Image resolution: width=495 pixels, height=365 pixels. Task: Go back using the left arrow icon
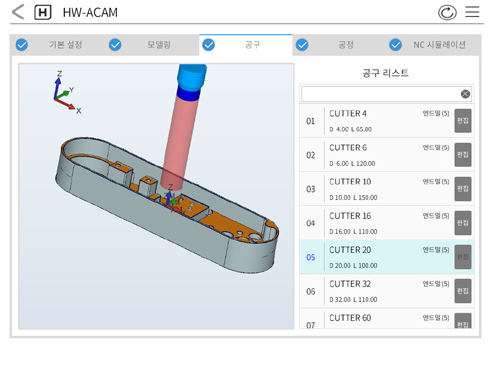pos(18,12)
